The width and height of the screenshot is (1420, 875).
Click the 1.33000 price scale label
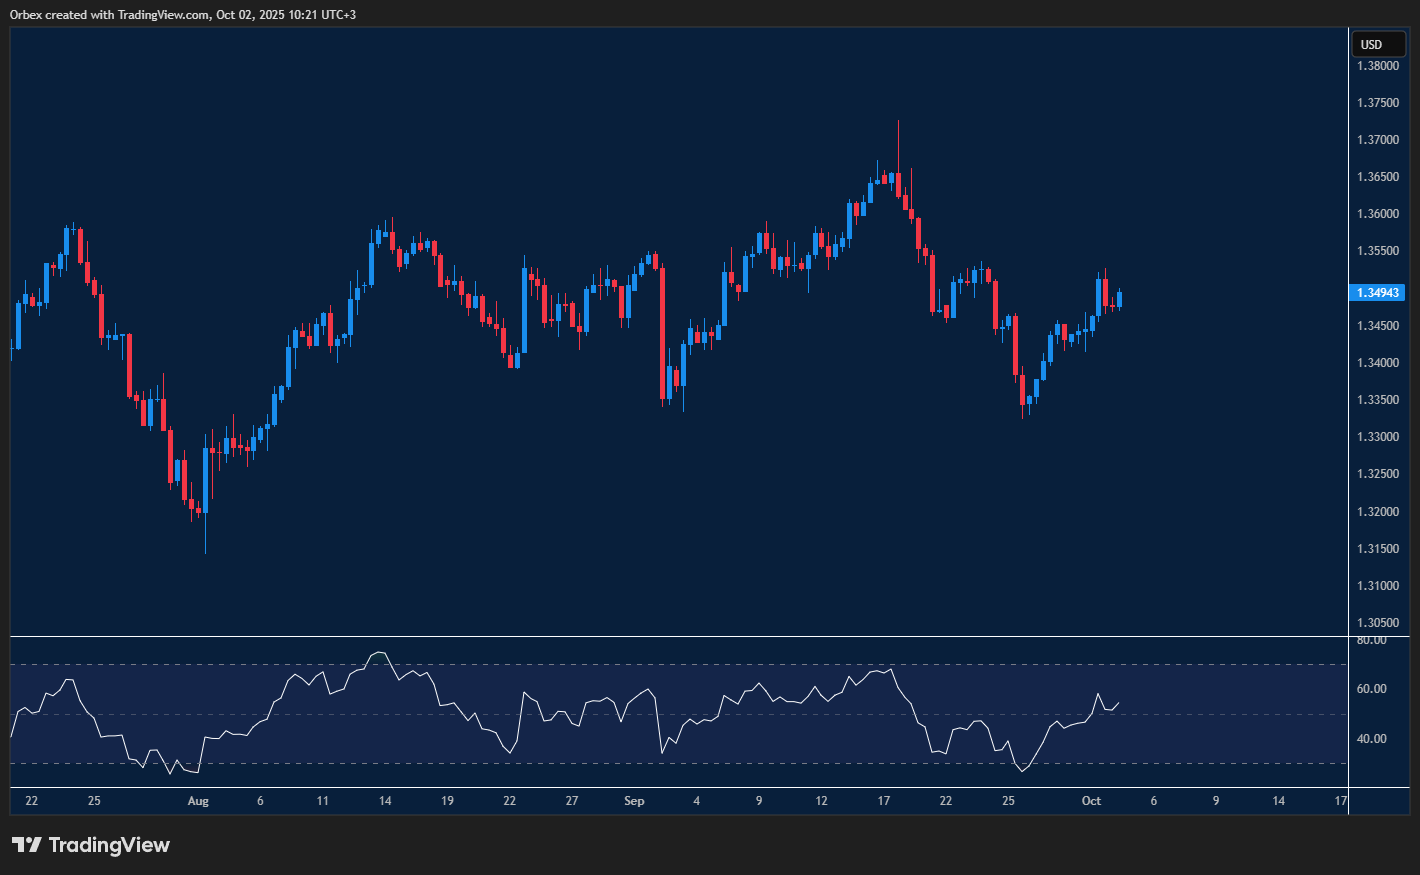(x=1377, y=437)
